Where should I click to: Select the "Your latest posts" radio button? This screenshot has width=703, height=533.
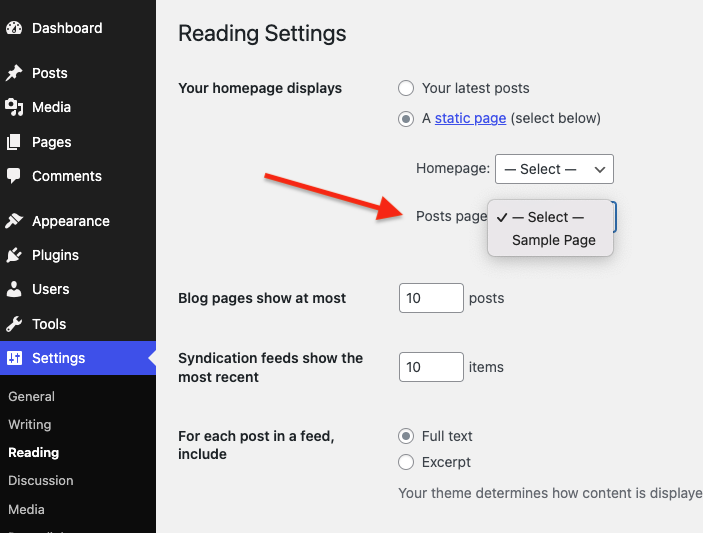[x=406, y=88]
